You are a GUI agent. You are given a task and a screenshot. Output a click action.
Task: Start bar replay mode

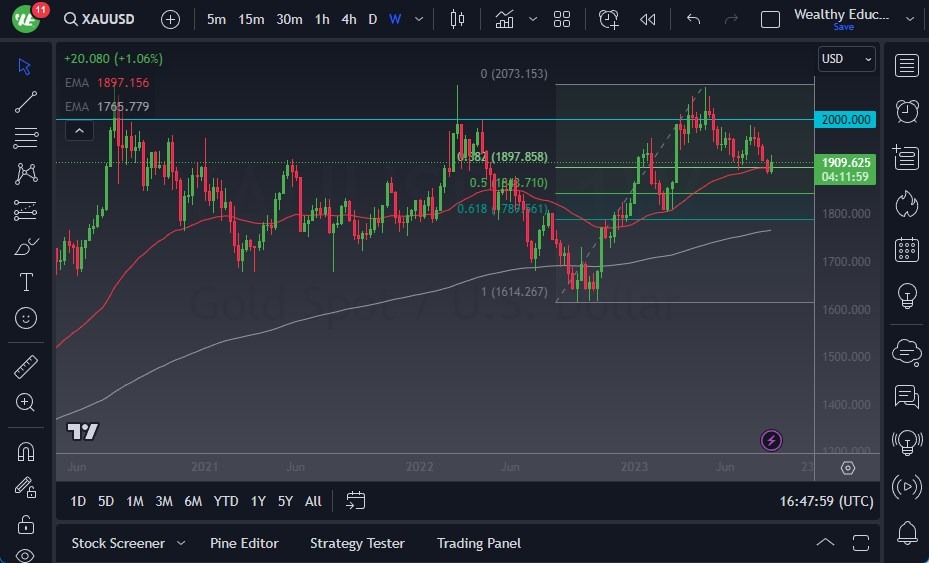pos(648,20)
